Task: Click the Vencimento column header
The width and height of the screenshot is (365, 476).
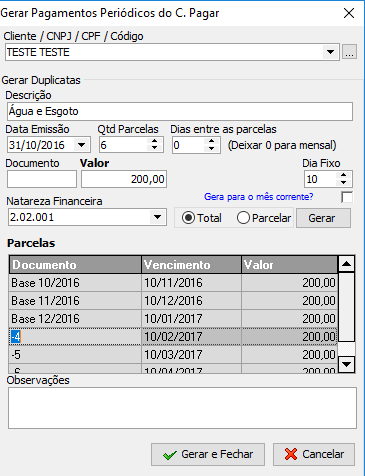Action: [x=191, y=265]
